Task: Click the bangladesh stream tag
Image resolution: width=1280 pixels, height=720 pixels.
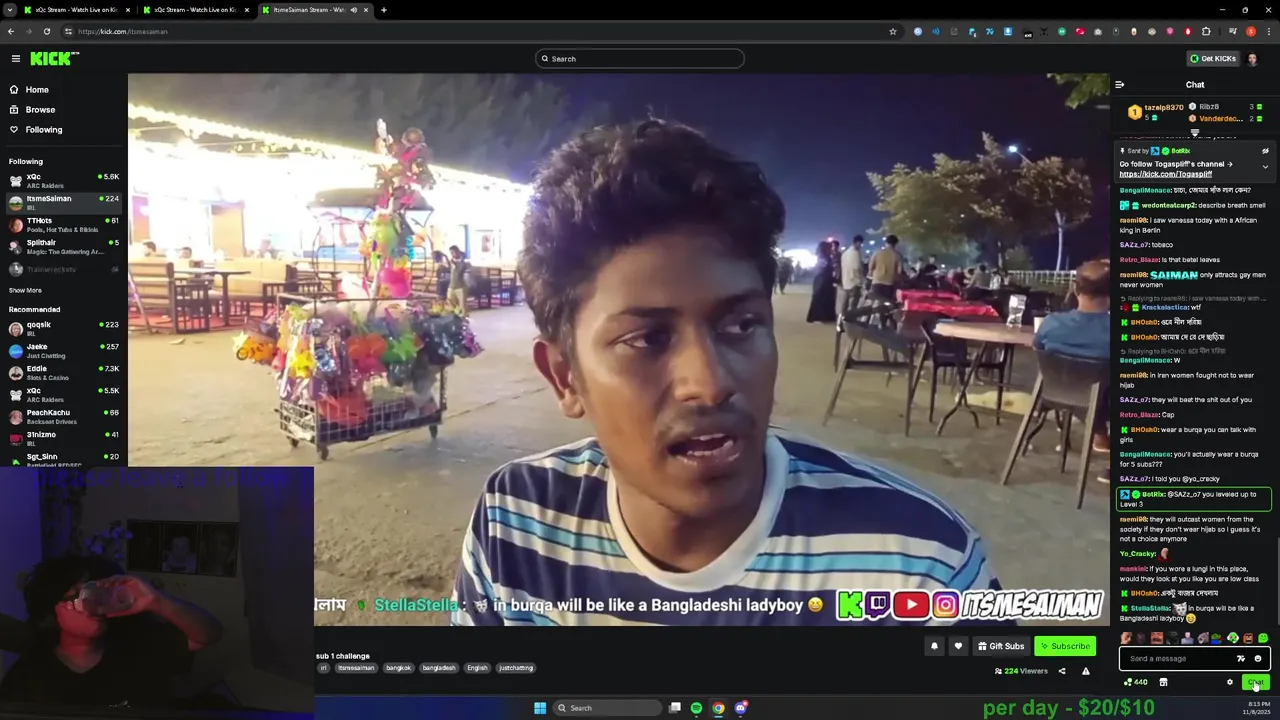Action: (438, 668)
